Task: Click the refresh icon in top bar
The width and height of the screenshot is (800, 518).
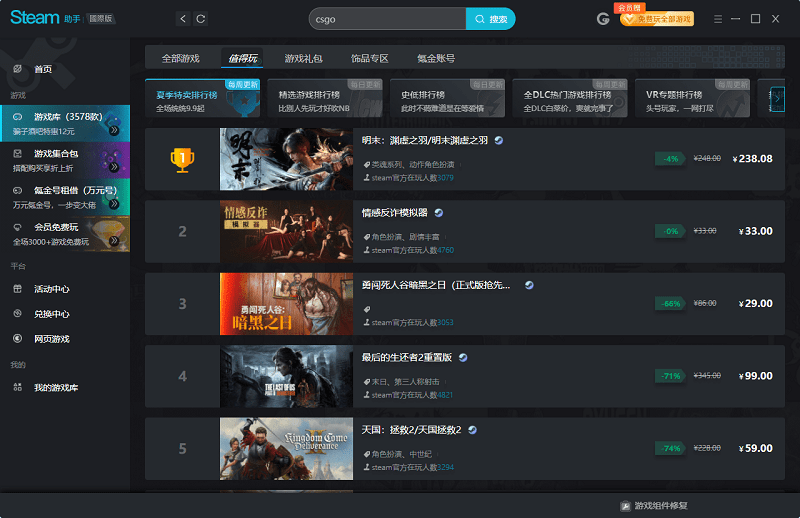Action: point(201,19)
